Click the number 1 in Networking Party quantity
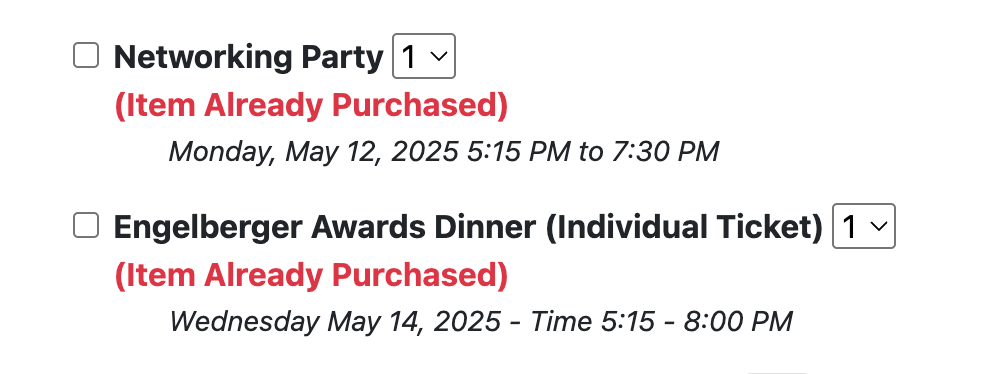1004x374 pixels. click(x=409, y=57)
